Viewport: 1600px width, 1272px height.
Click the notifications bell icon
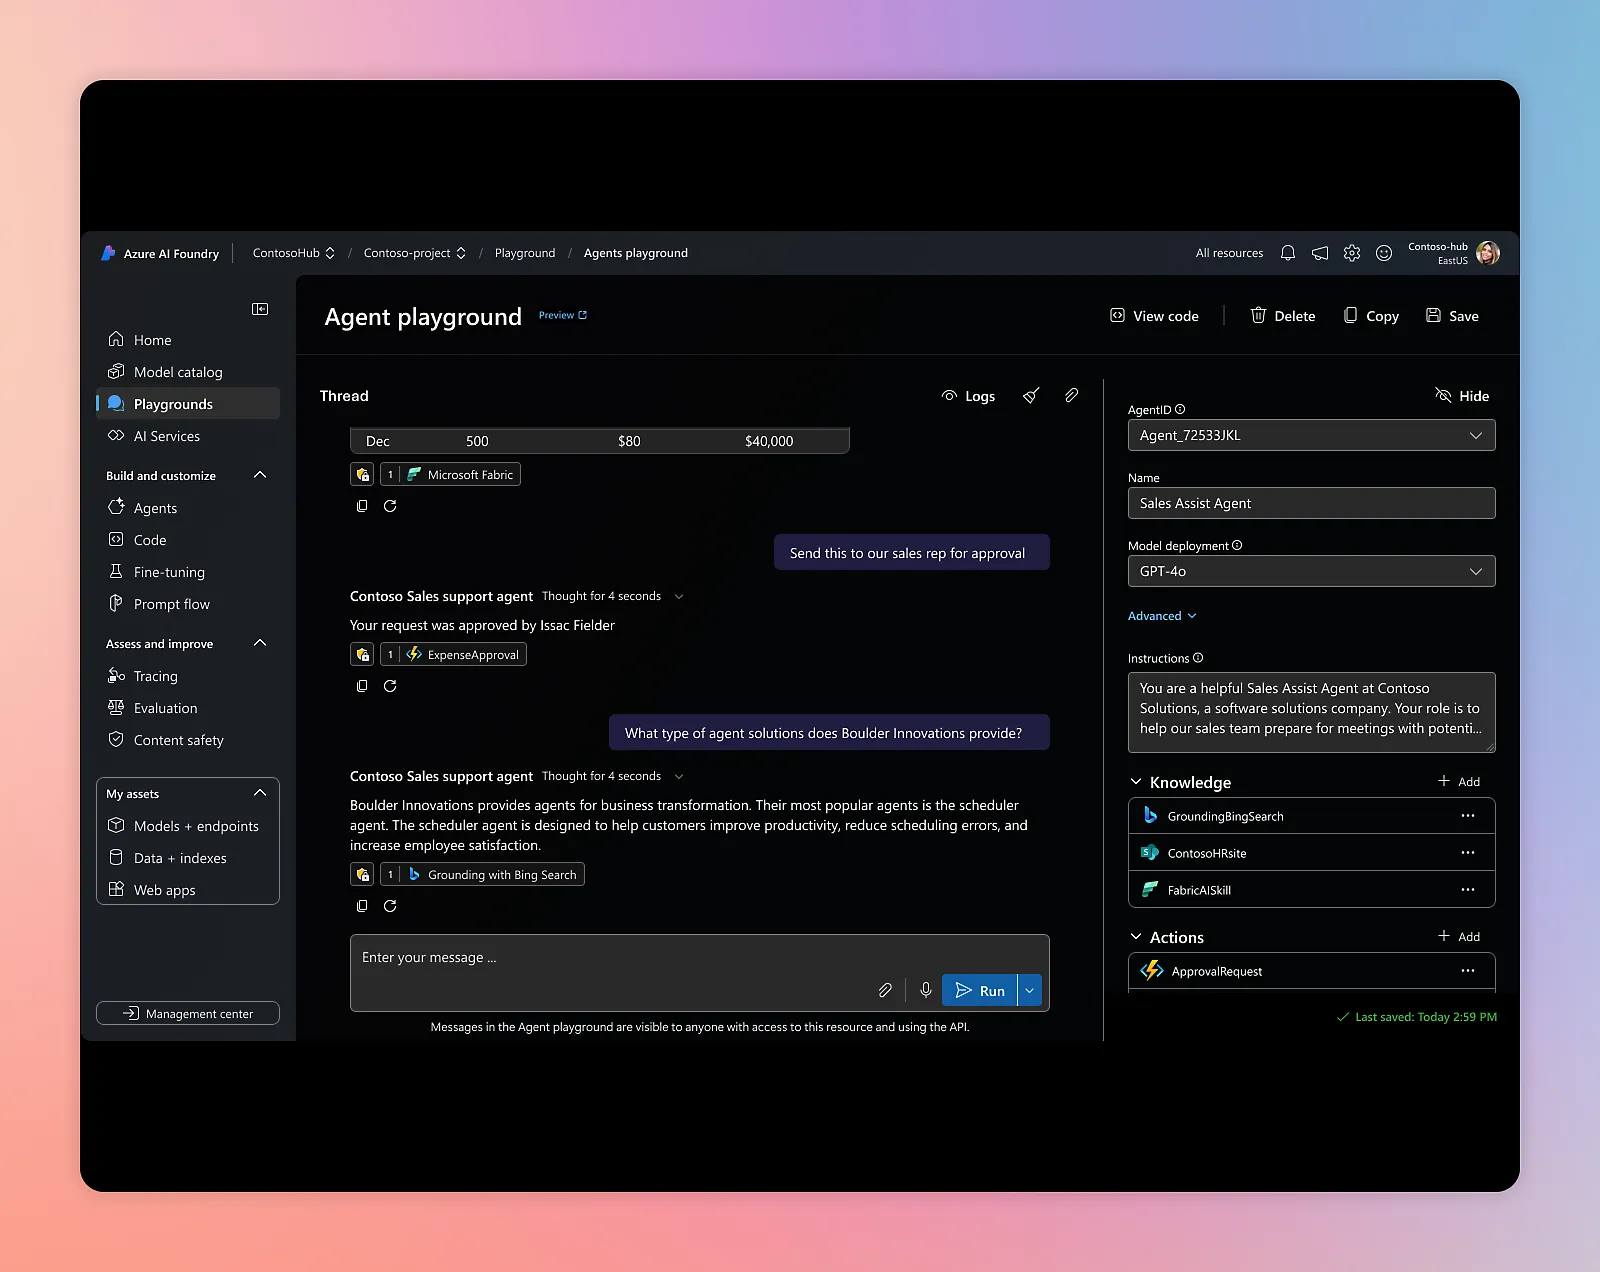pyautogui.click(x=1288, y=253)
